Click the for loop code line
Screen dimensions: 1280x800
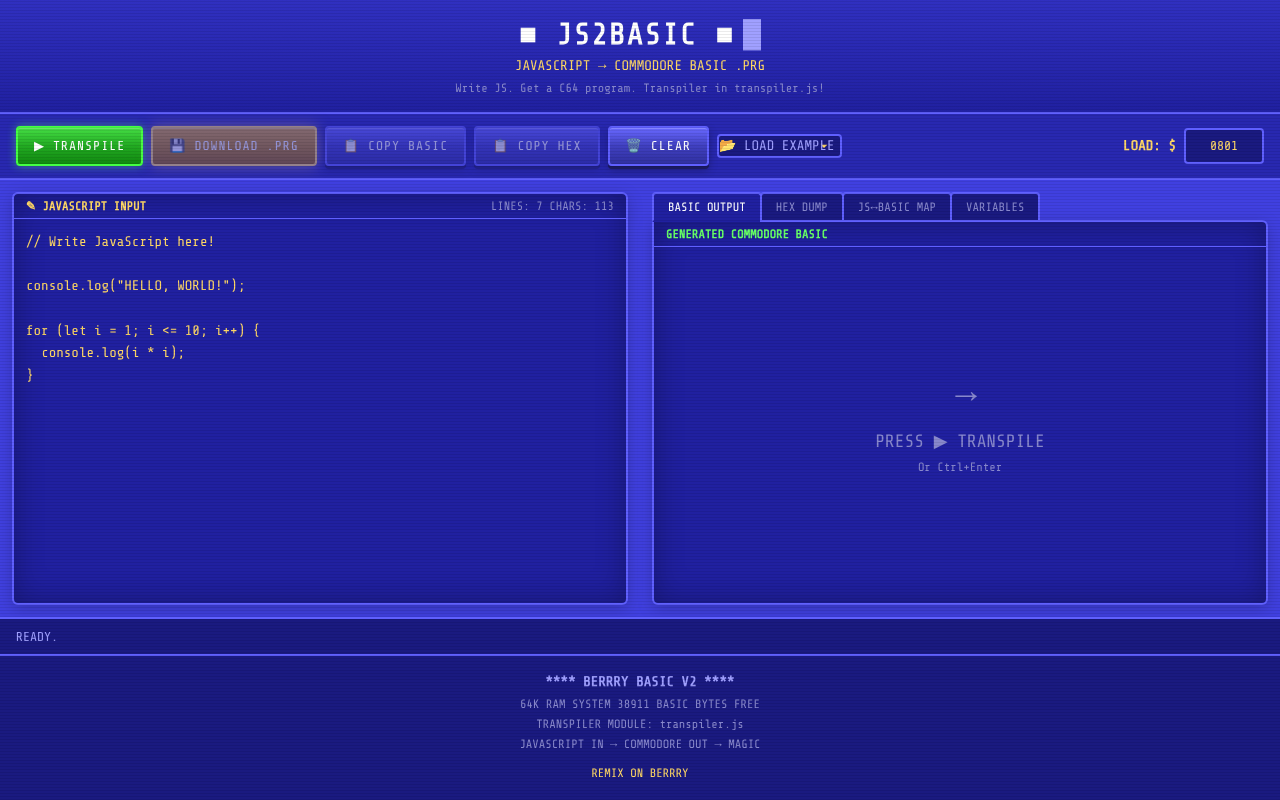[x=143, y=330]
